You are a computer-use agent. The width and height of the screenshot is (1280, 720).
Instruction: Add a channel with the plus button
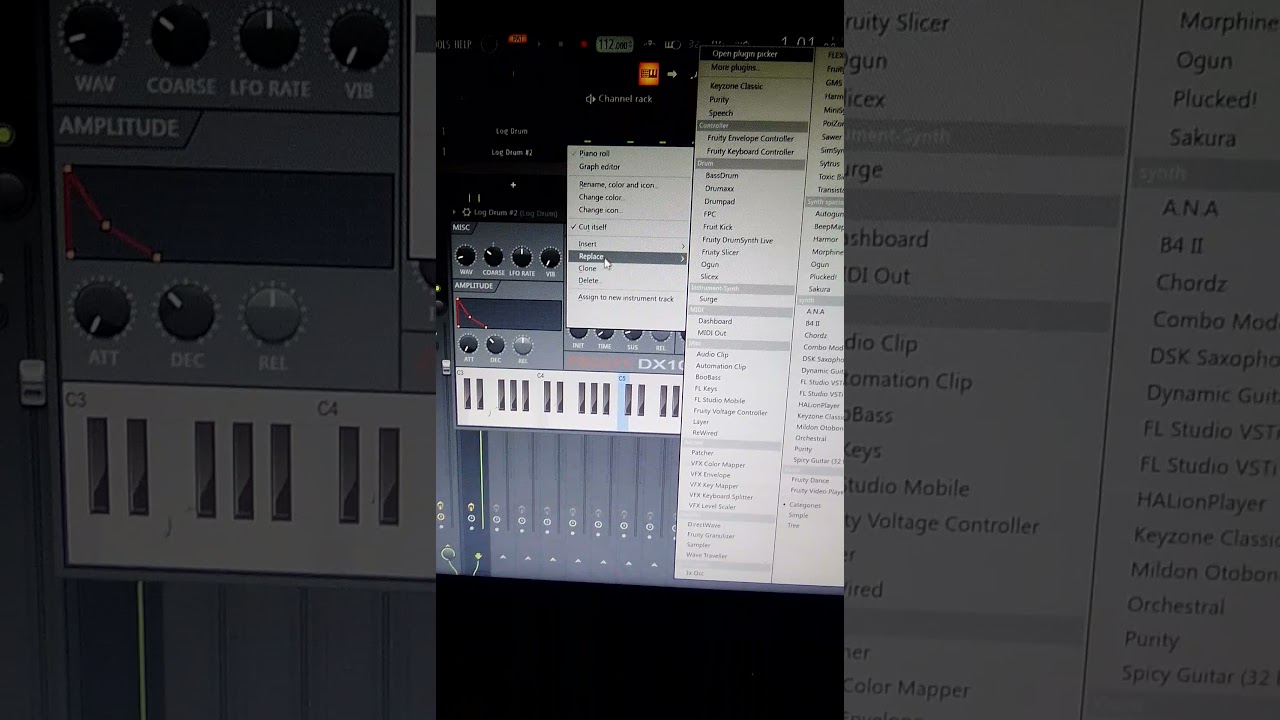(513, 185)
